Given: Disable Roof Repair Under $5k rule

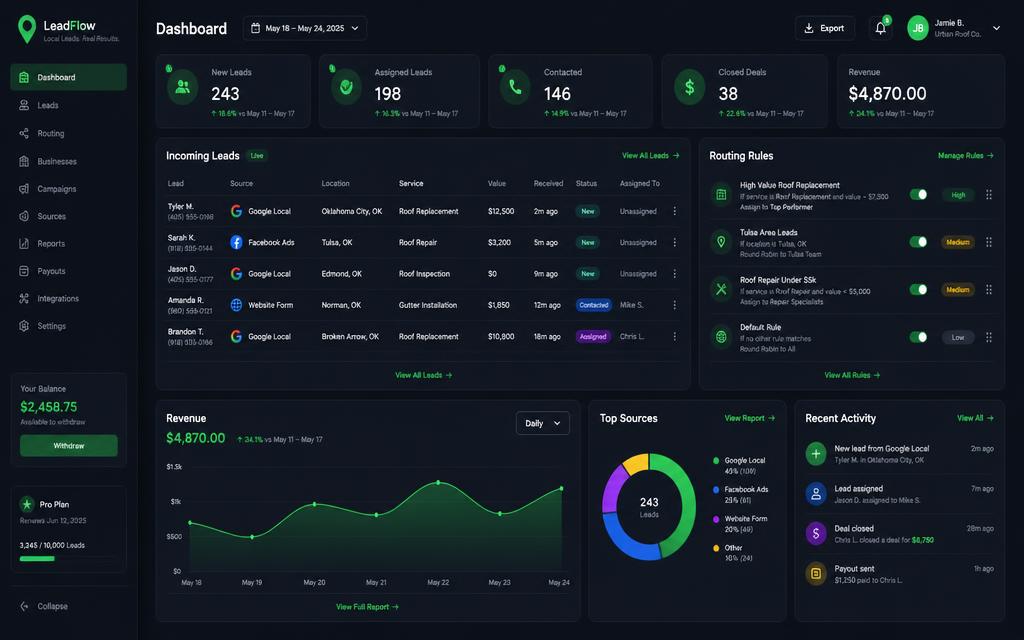Looking at the screenshot, I should tap(918, 289).
